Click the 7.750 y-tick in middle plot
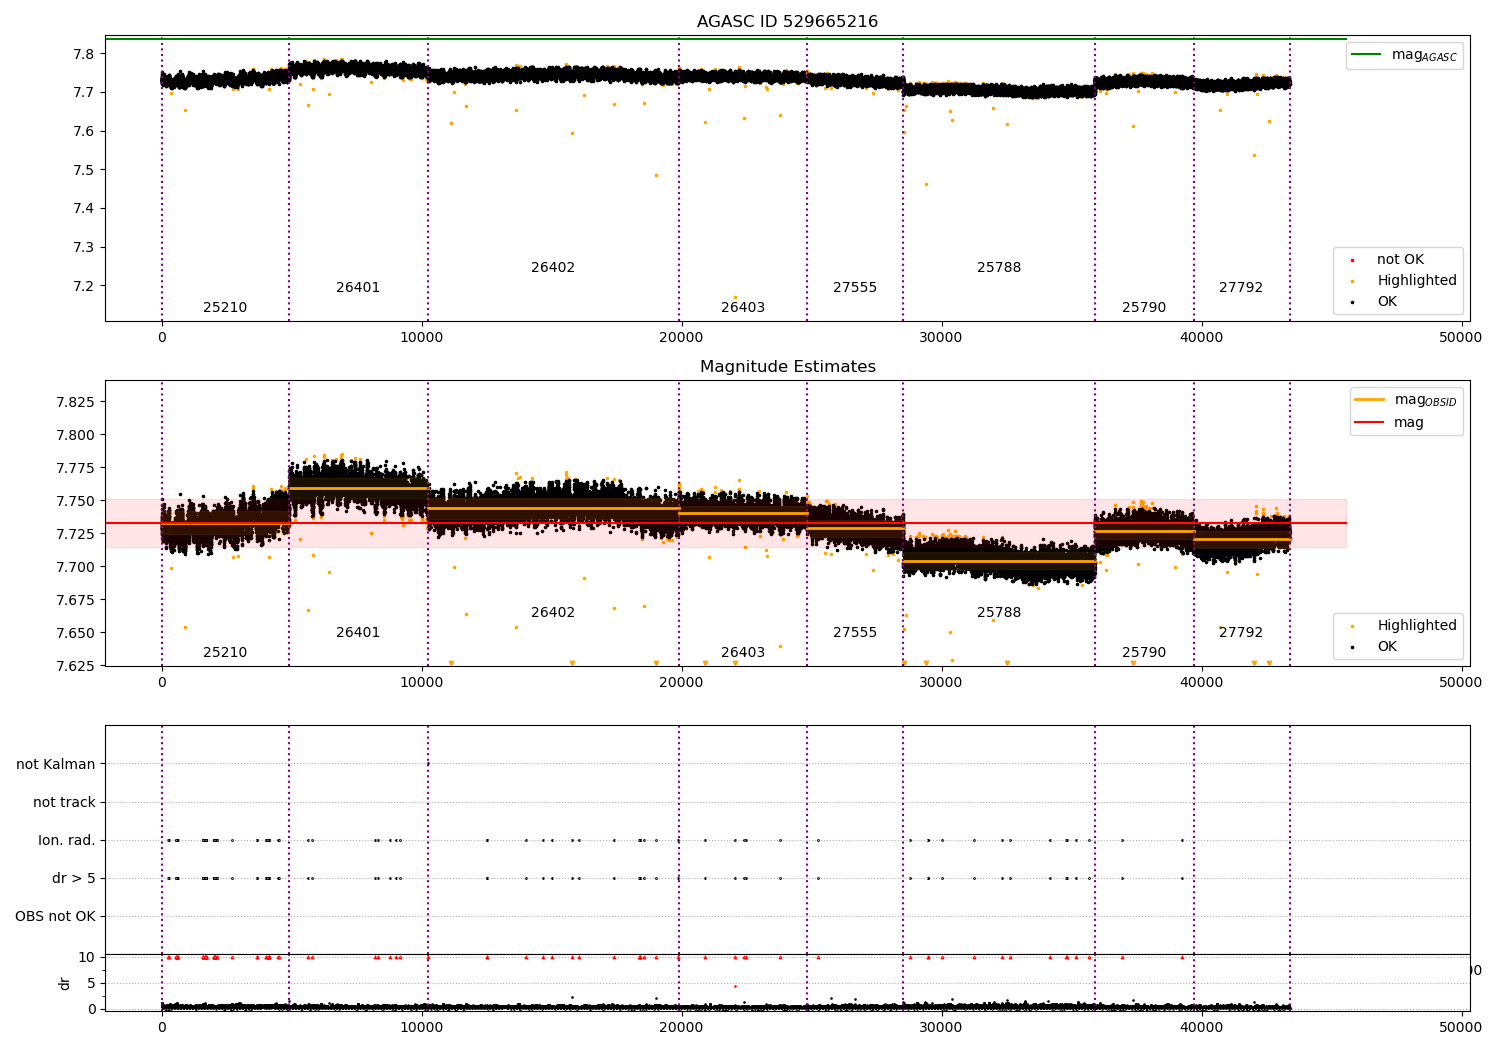This screenshot has width=1500, height=1050. 76,501
